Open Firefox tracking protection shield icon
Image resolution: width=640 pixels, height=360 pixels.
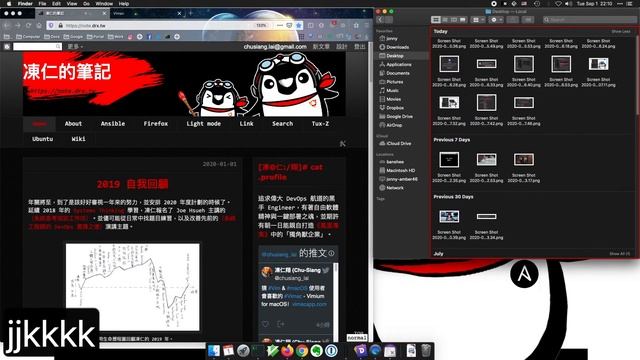click(51, 25)
